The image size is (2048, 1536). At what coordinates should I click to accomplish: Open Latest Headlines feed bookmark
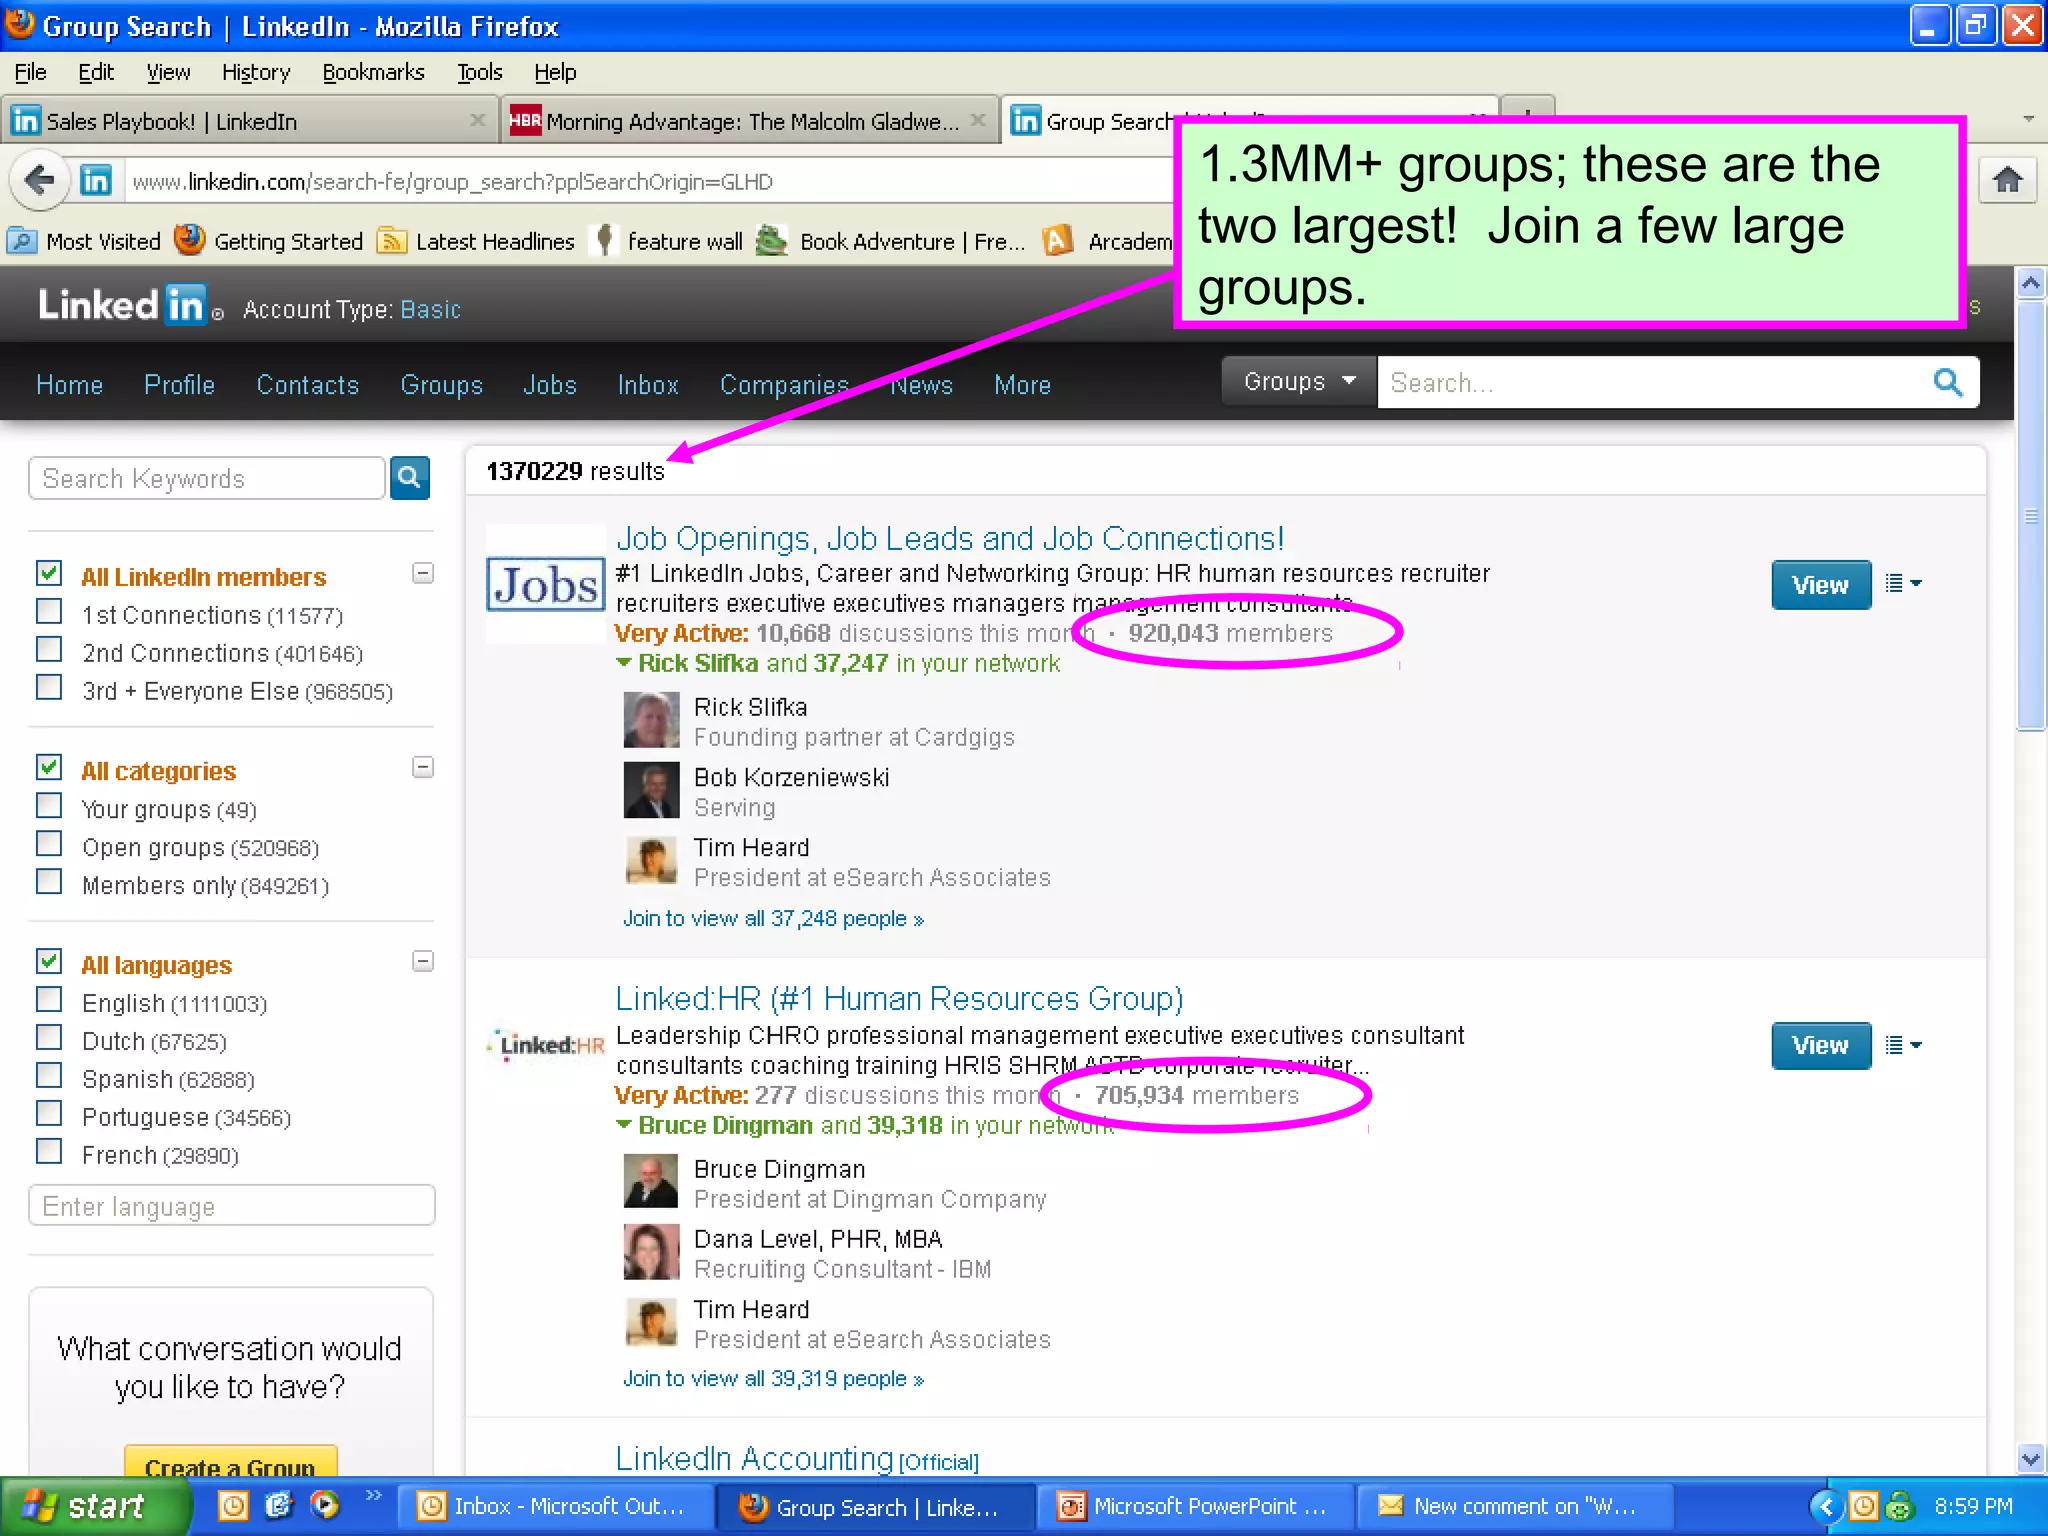[476, 241]
